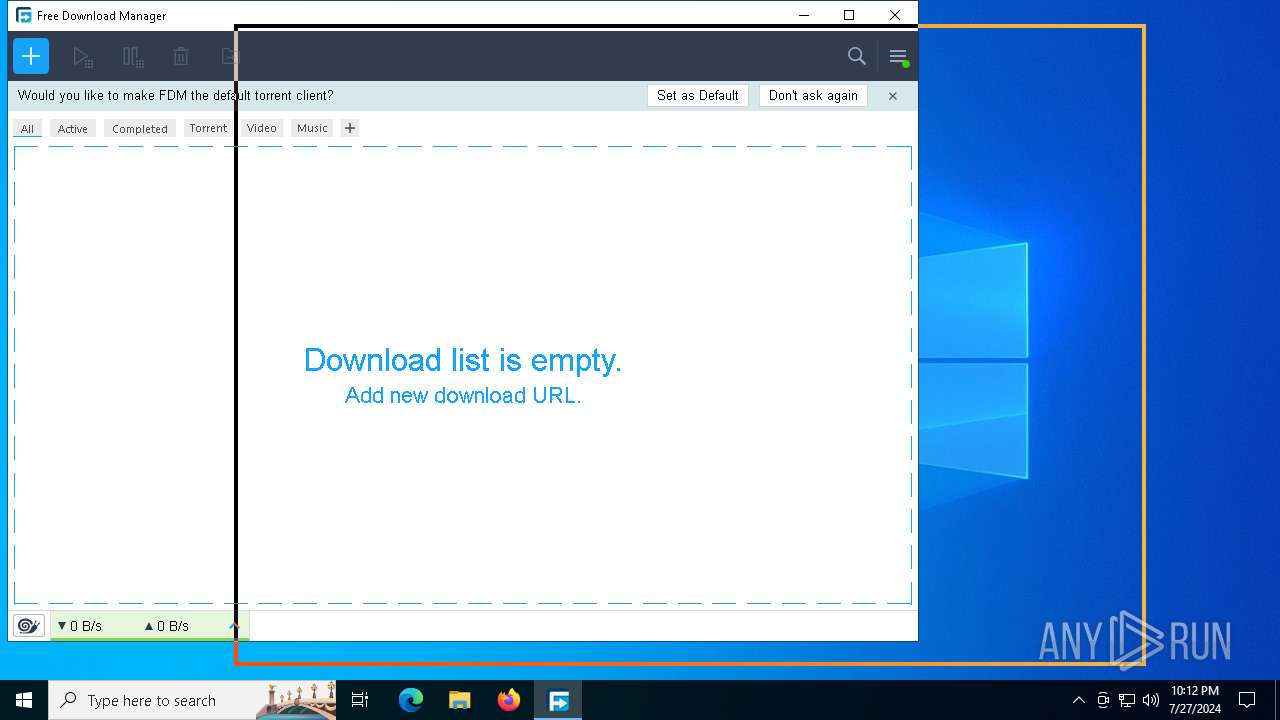This screenshot has height=720, width=1280.
Task: Select the Music filter tab
Action: pos(312,128)
